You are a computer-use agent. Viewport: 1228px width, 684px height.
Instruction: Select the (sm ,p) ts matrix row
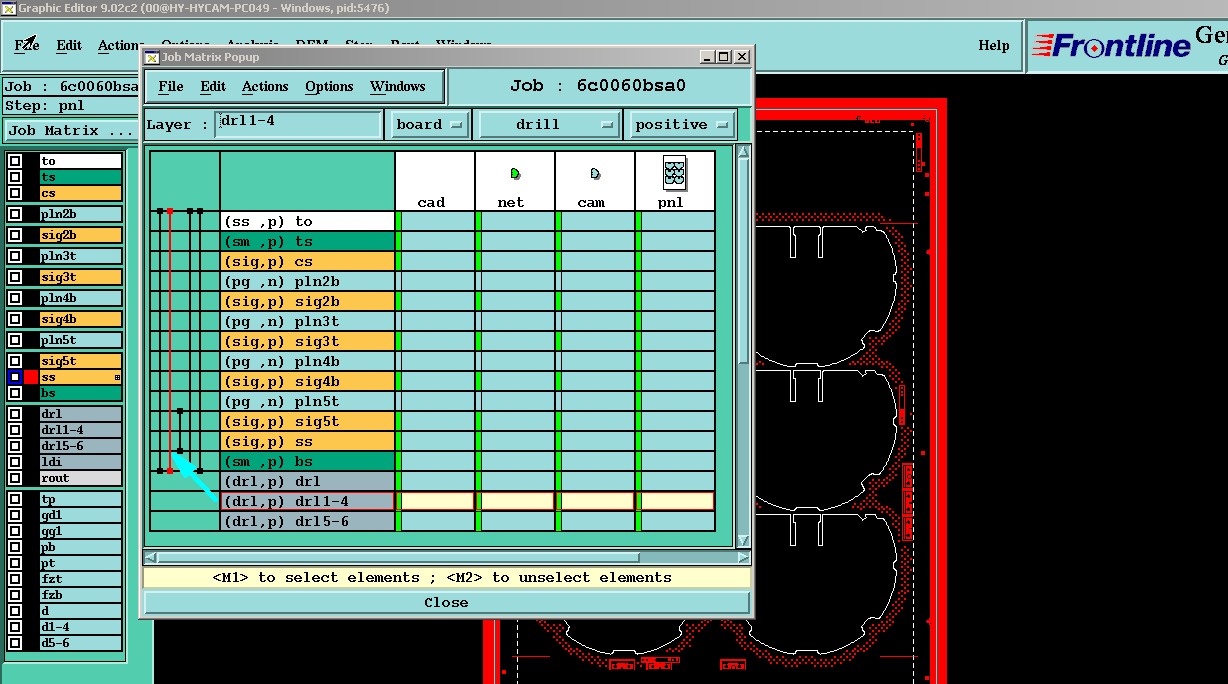pos(308,242)
